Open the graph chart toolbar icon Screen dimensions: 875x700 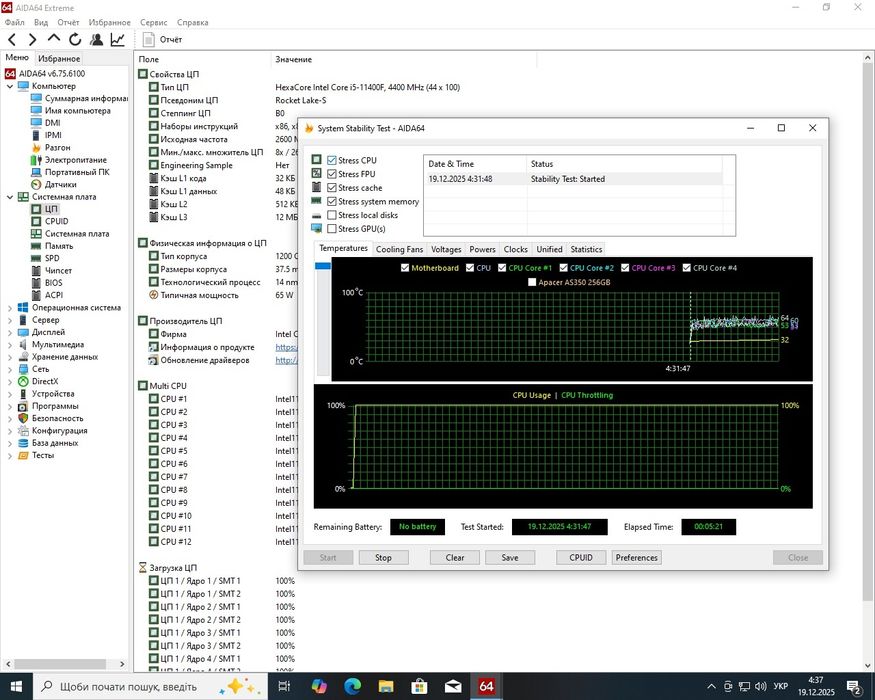pos(118,40)
